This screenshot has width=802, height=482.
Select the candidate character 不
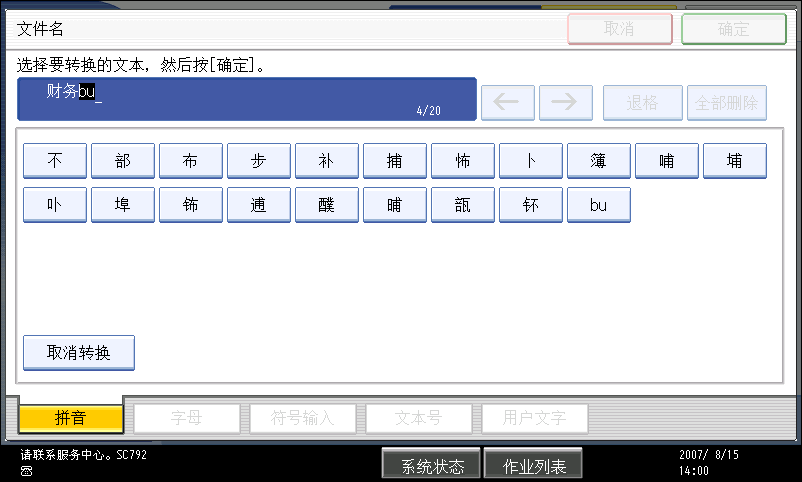coord(55,161)
